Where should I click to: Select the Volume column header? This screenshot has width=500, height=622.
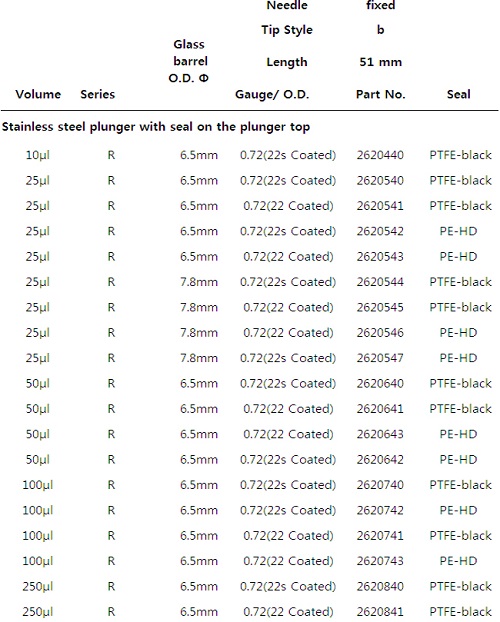pos(38,94)
